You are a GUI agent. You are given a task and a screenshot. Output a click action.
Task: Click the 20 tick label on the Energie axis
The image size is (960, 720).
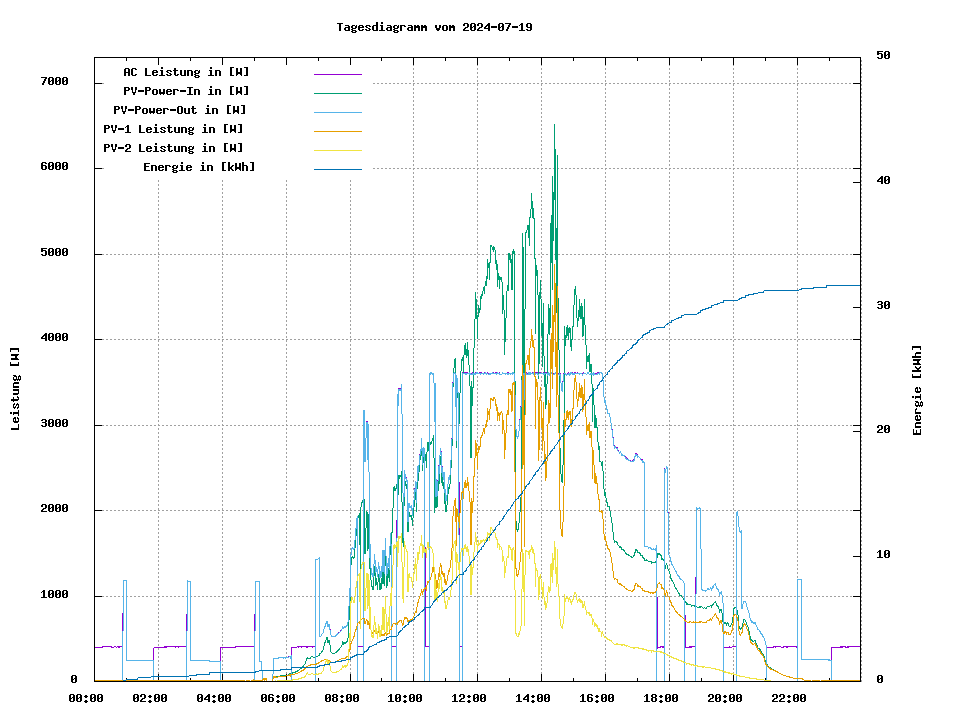(883, 430)
